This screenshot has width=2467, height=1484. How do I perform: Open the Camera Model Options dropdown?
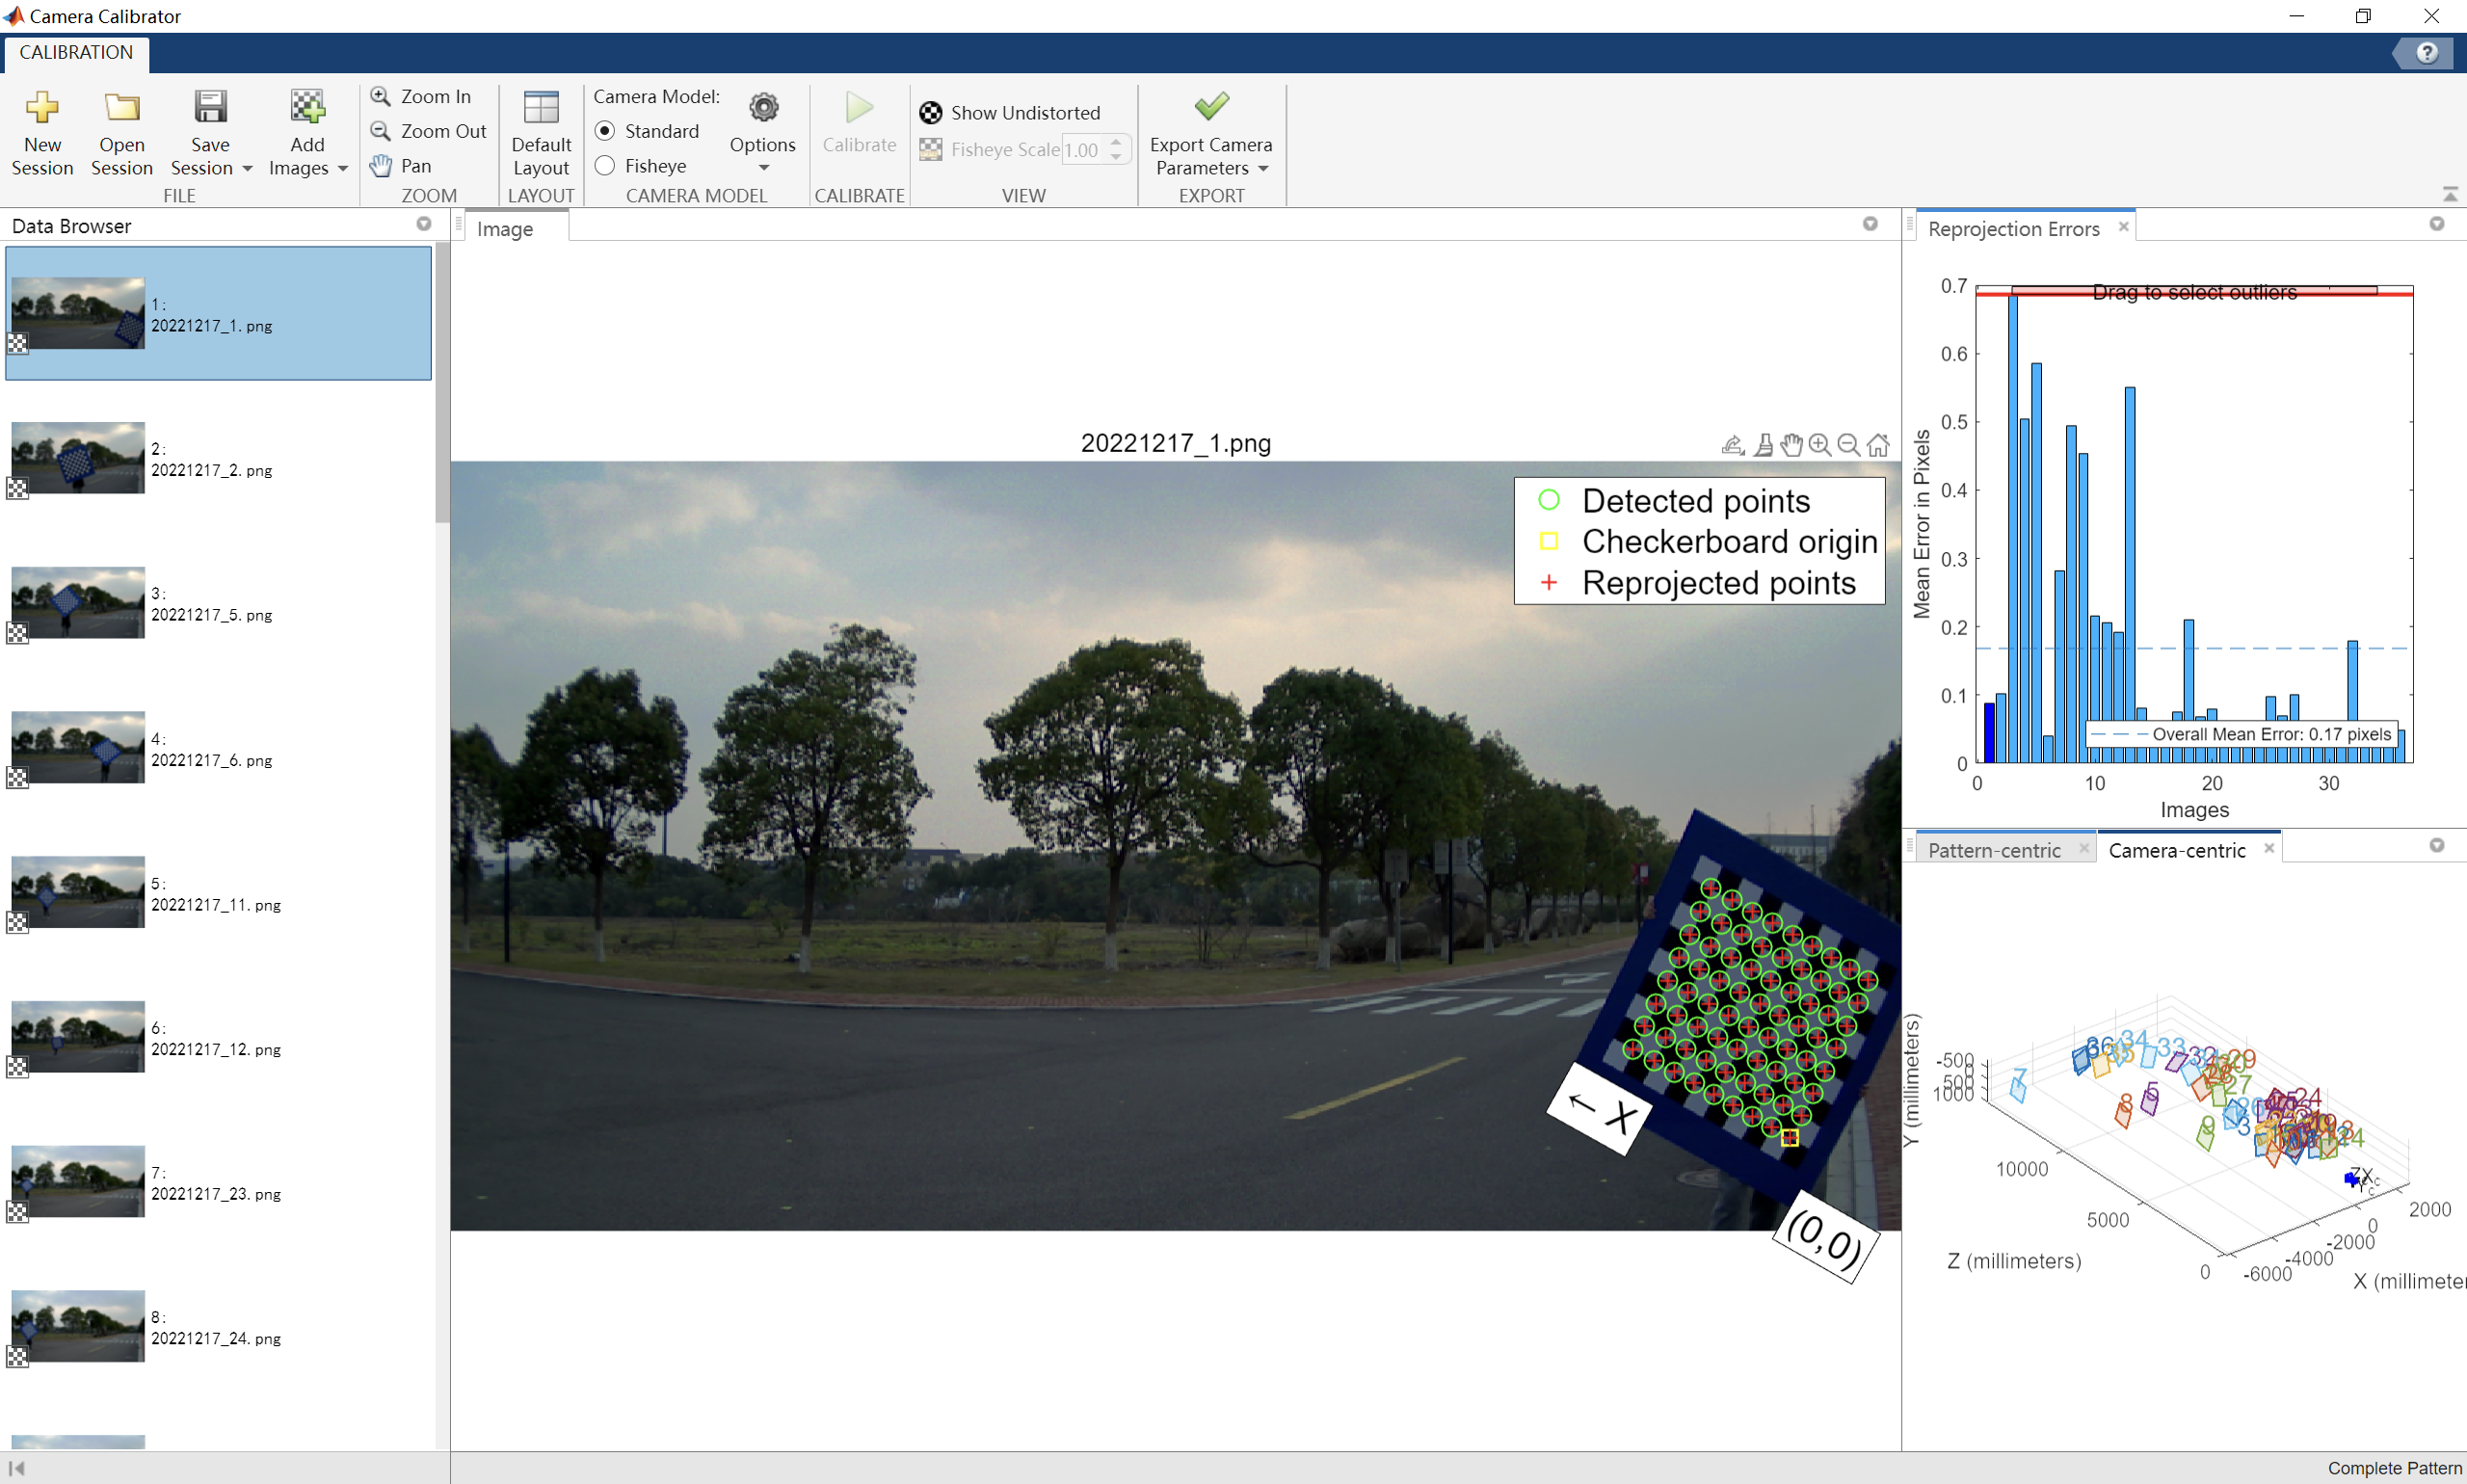click(x=761, y=164)
